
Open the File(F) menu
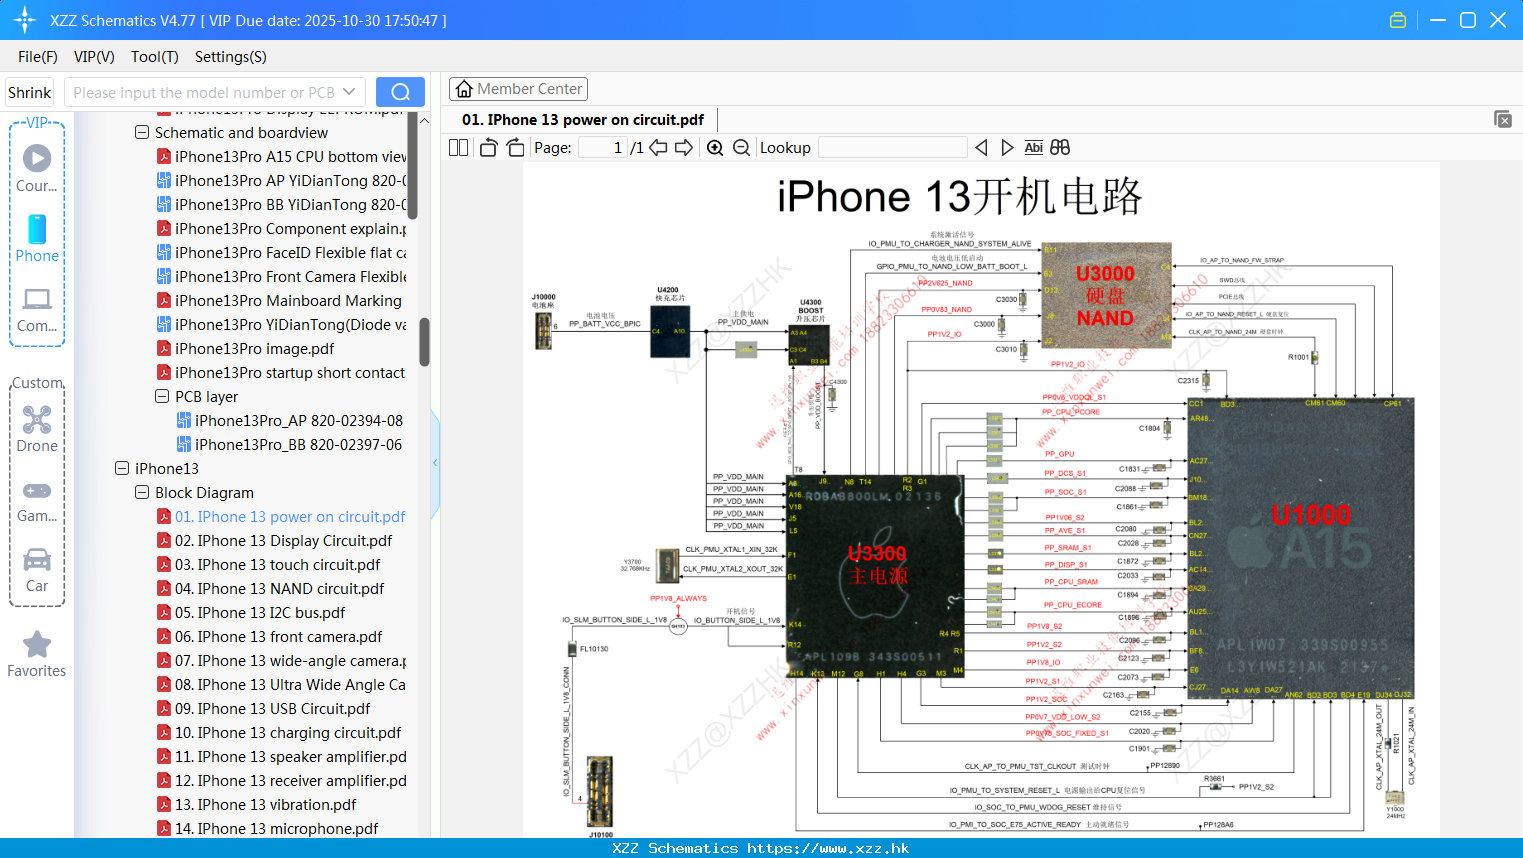(38, 57)
